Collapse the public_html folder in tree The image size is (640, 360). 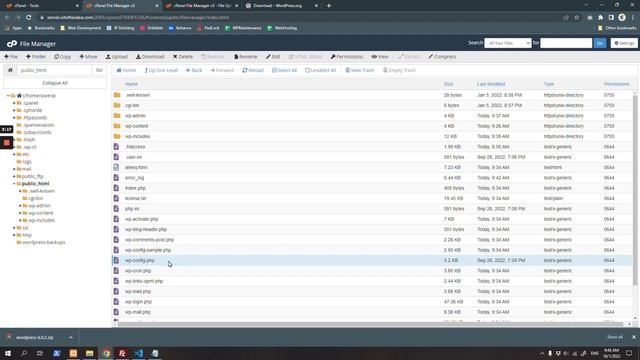tap(14, 184)
